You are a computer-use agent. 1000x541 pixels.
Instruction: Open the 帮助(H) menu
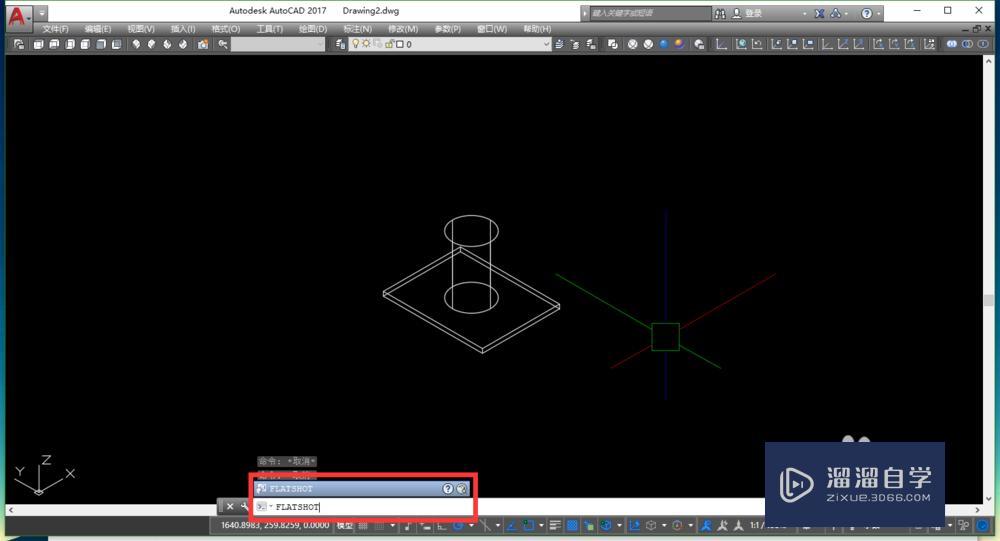537,29
